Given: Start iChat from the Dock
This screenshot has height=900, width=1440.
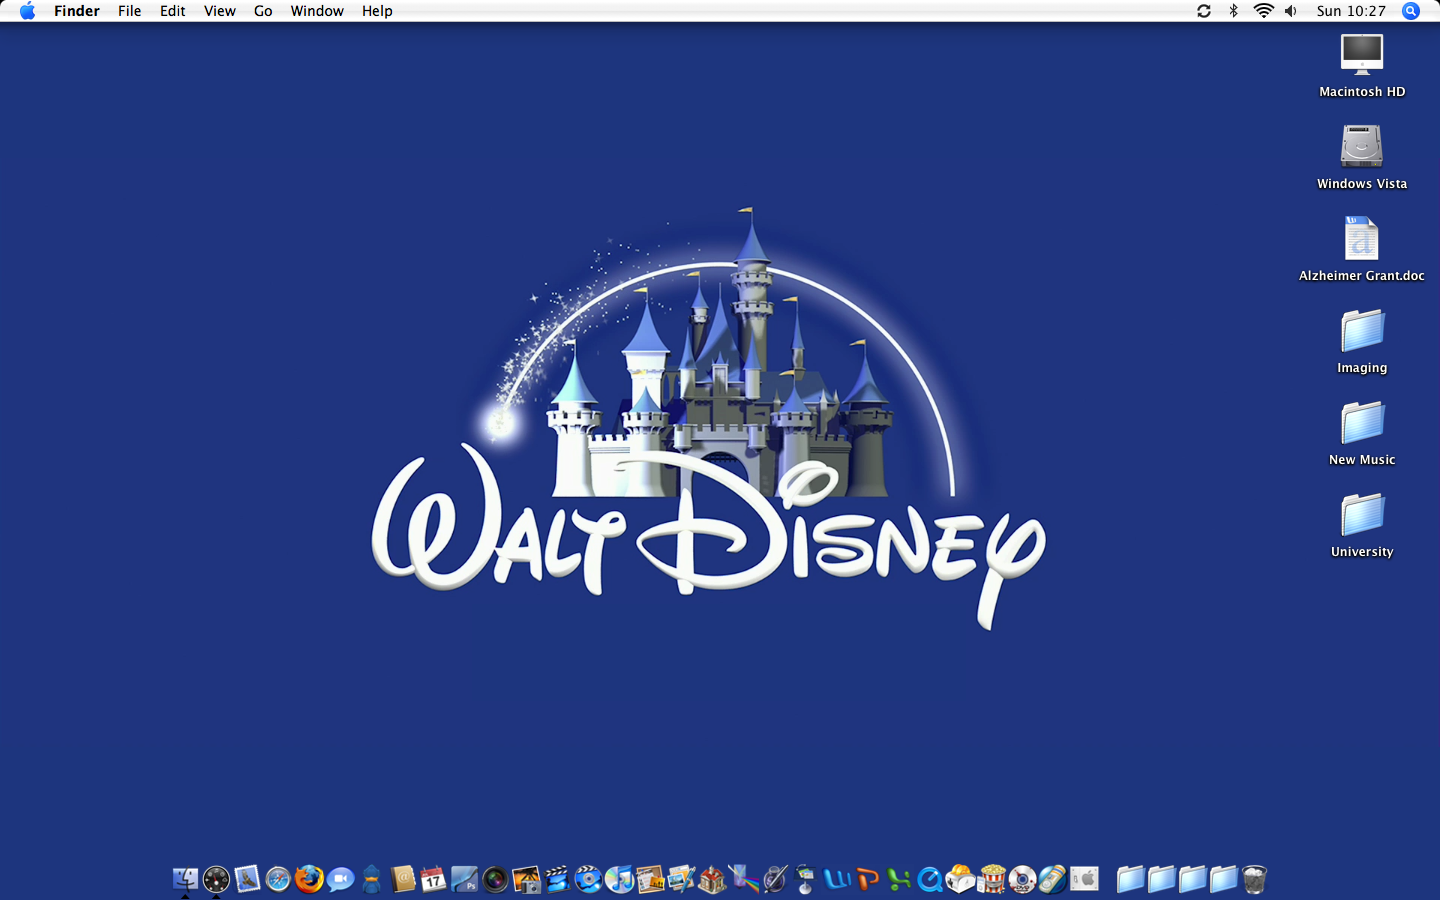Looking at the screenshot, I should click(340, 879).
